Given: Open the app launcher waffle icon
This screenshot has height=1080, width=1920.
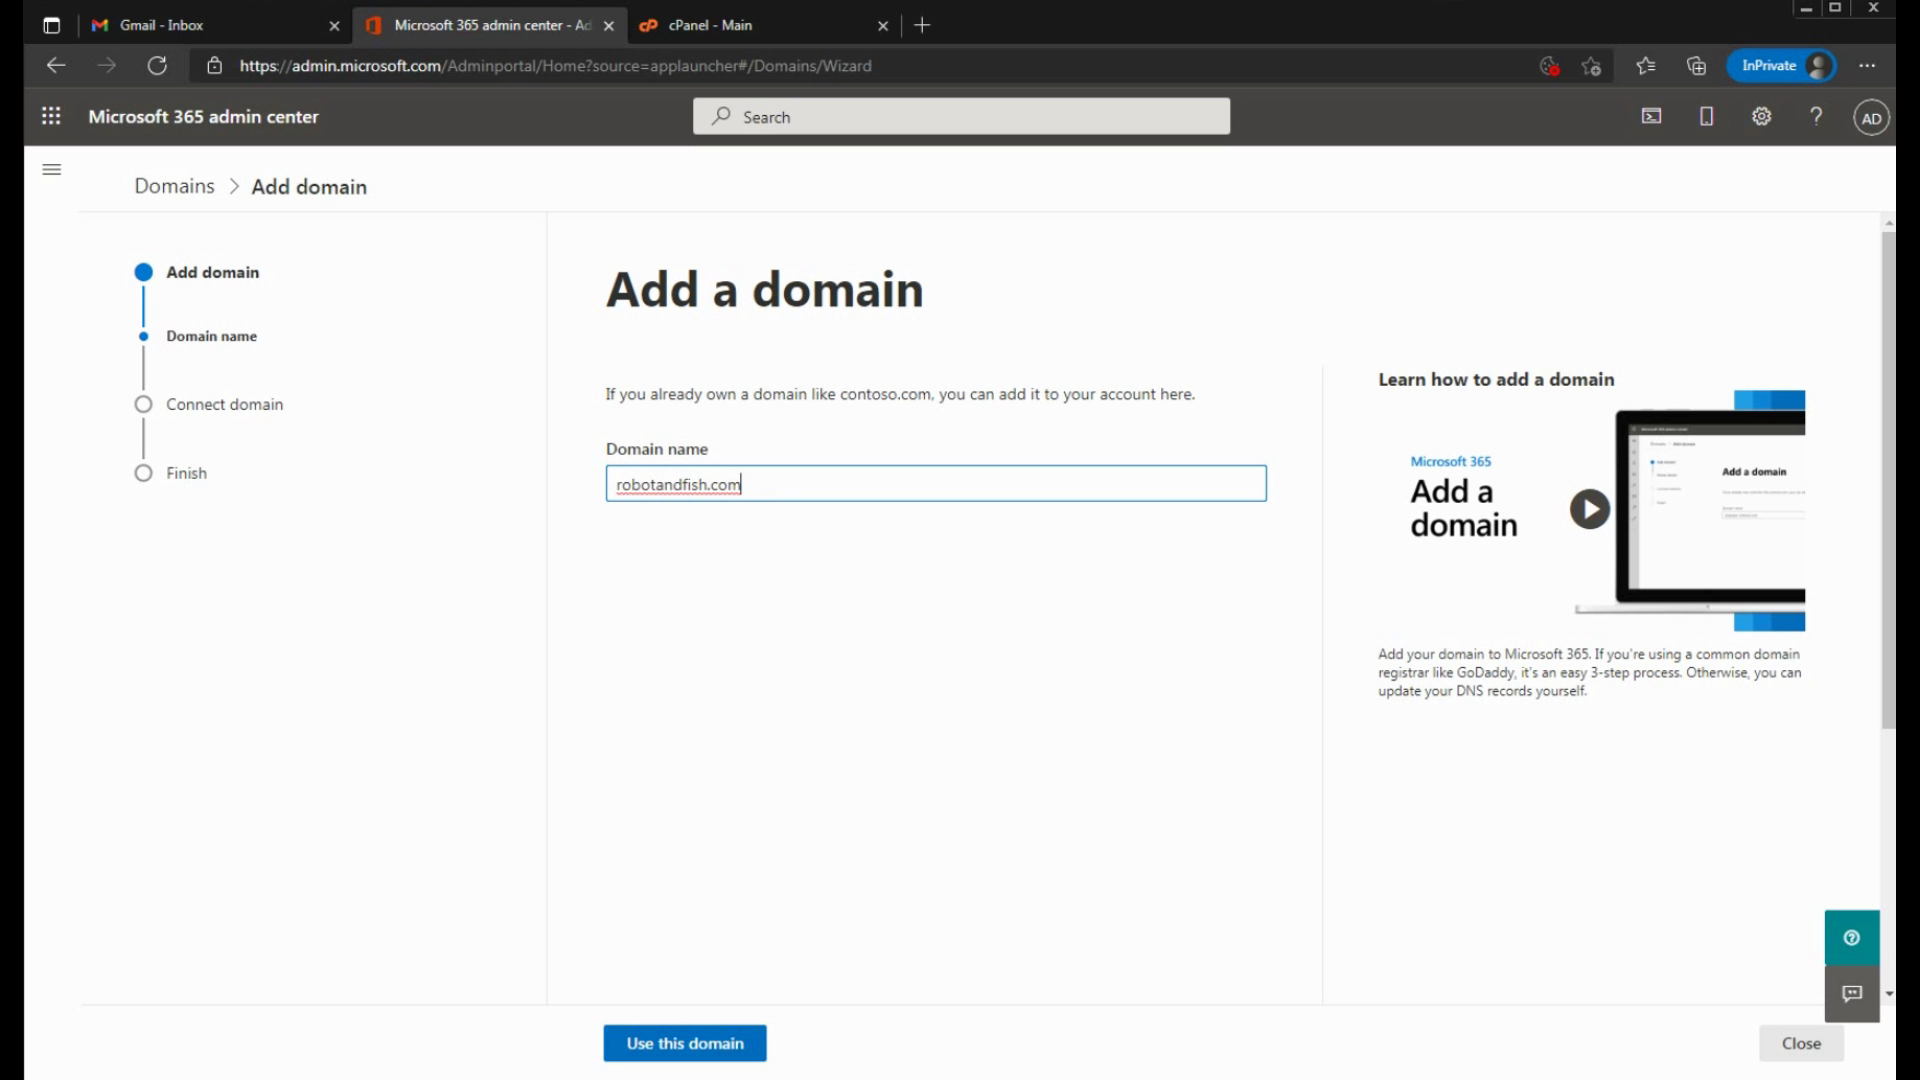Looking at the screenshot, I should click(51, 116).
